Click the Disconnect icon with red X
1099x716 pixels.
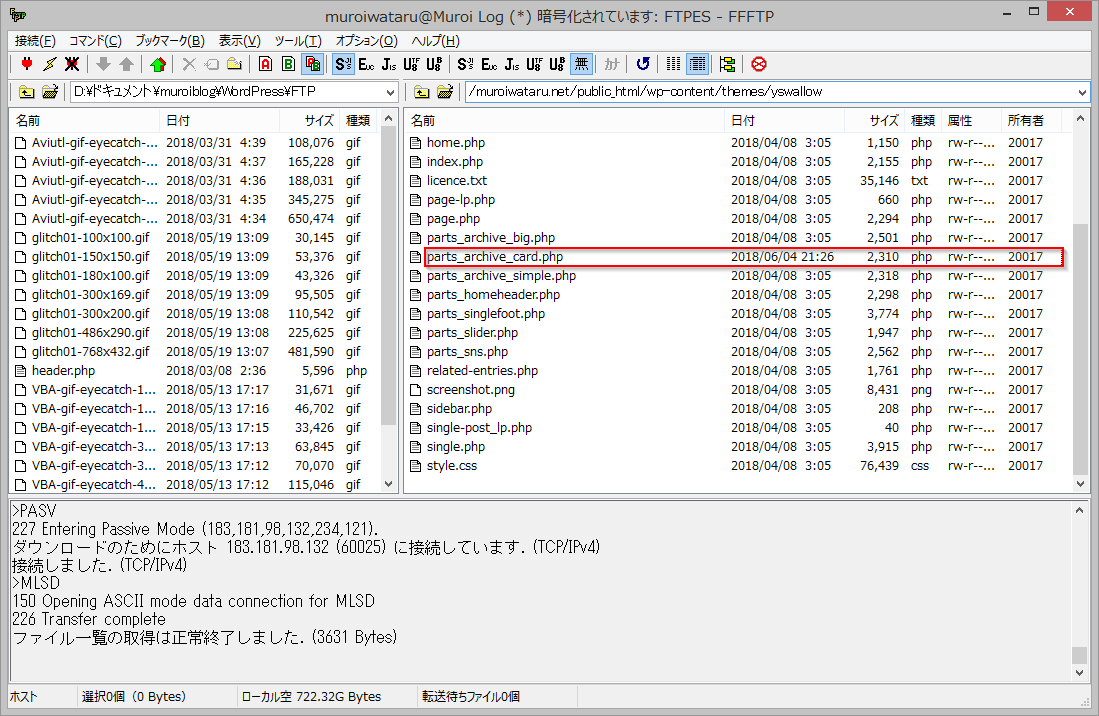(72, 64)
